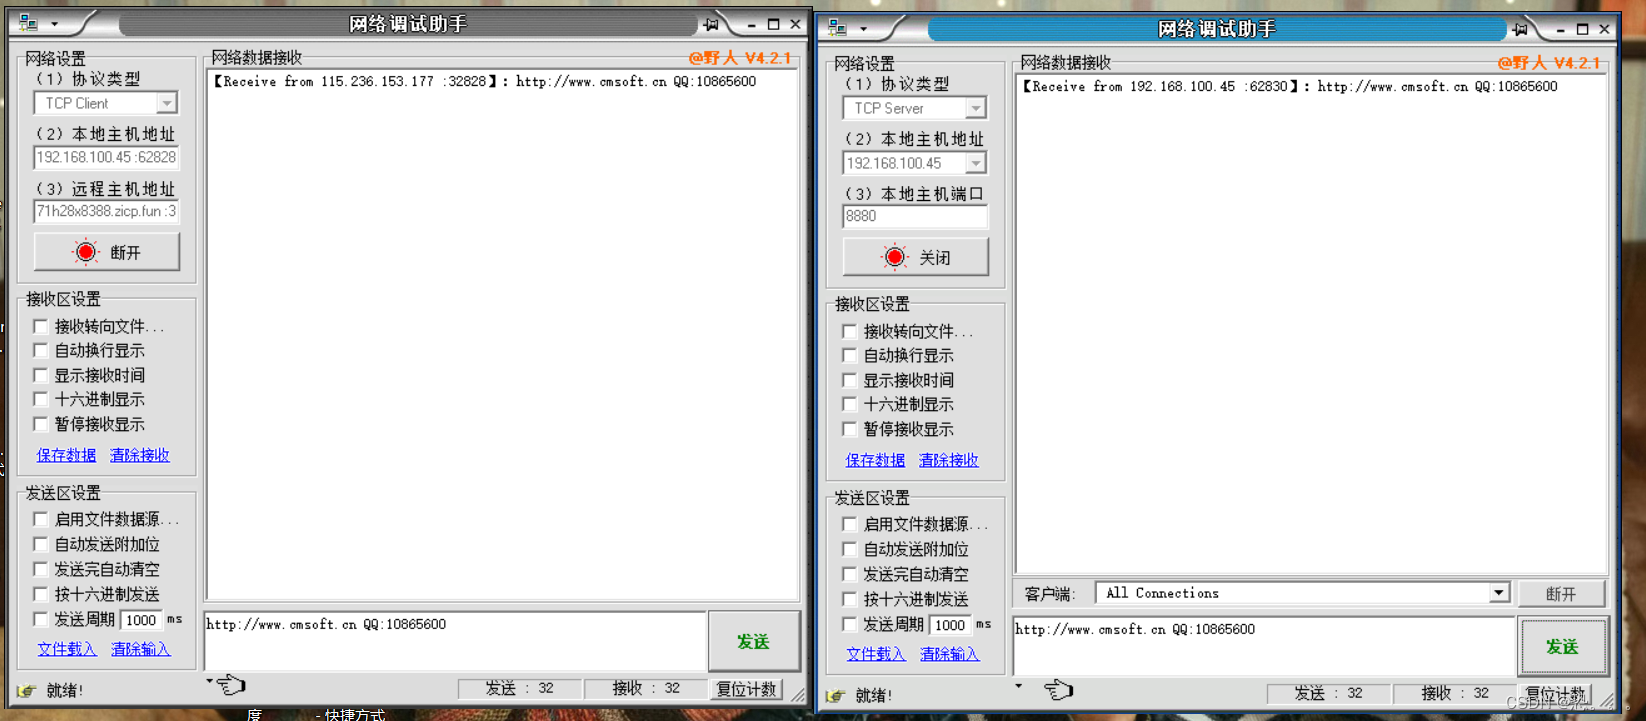Click the receive log line from 115.236.153.177

click(485, 82)
